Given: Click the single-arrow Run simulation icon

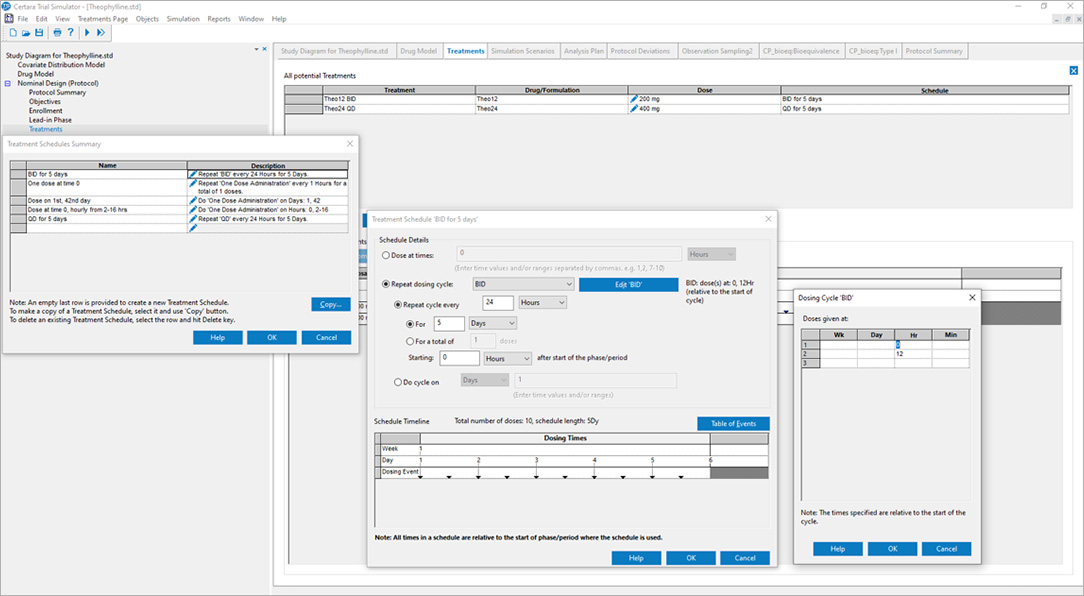Looking at the screenshot, I should point(87,33).
